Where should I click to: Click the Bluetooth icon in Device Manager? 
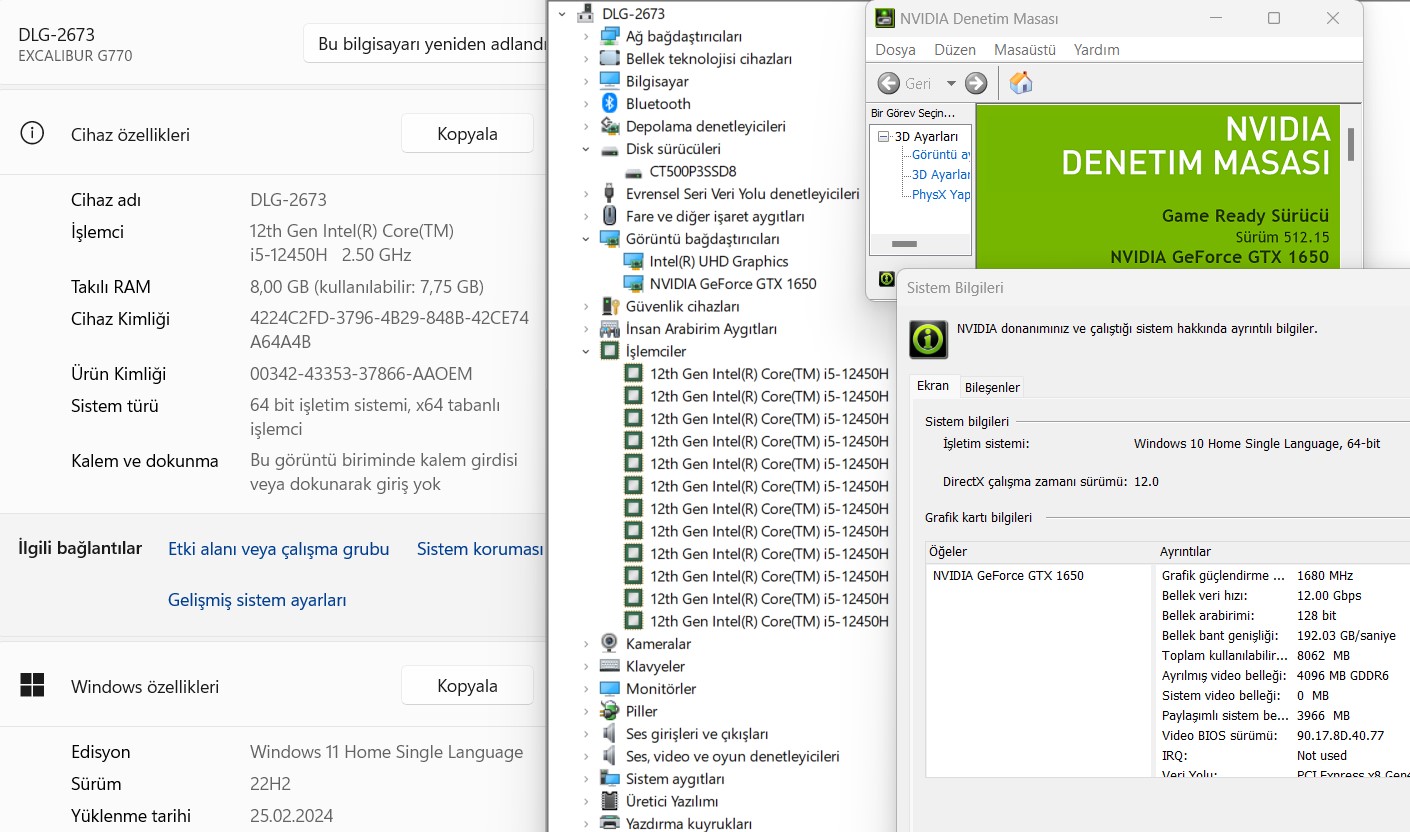coord(609,104)
